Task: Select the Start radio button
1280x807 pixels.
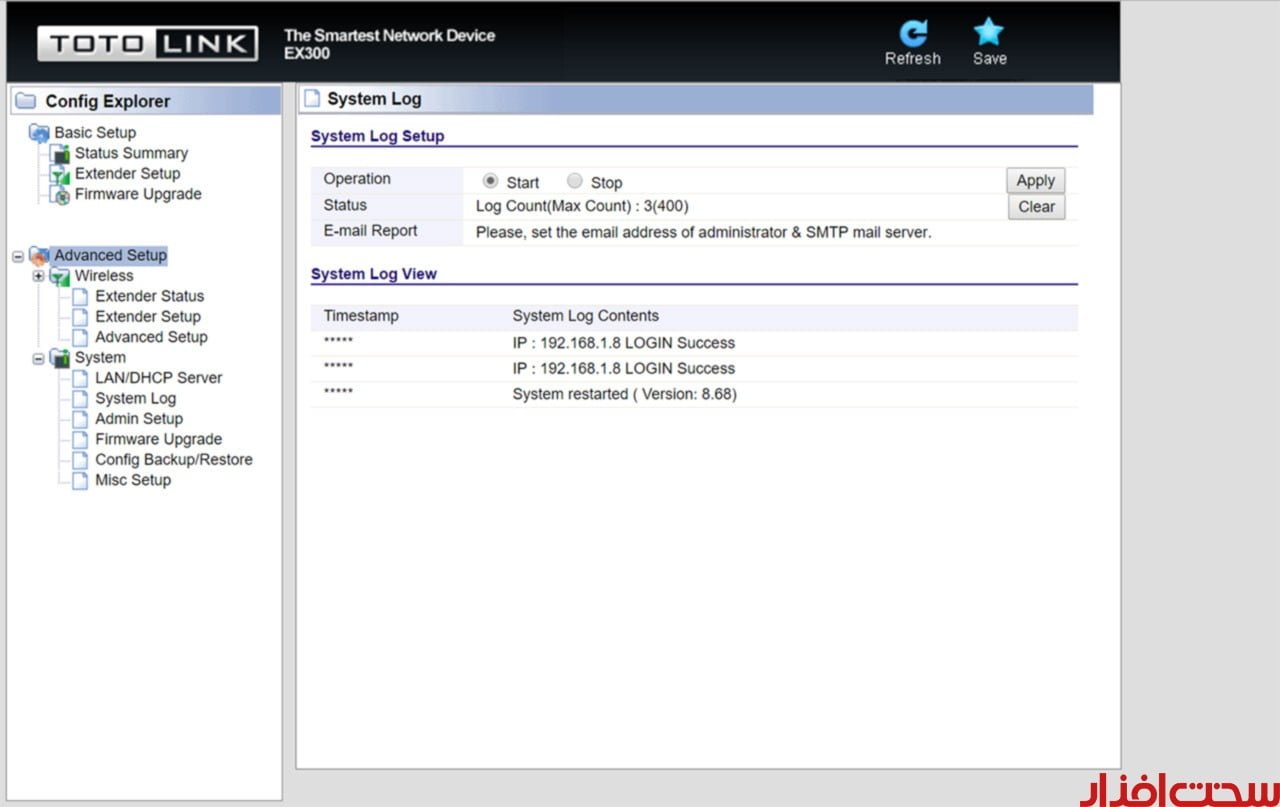Action: click(x=490, y=181)
